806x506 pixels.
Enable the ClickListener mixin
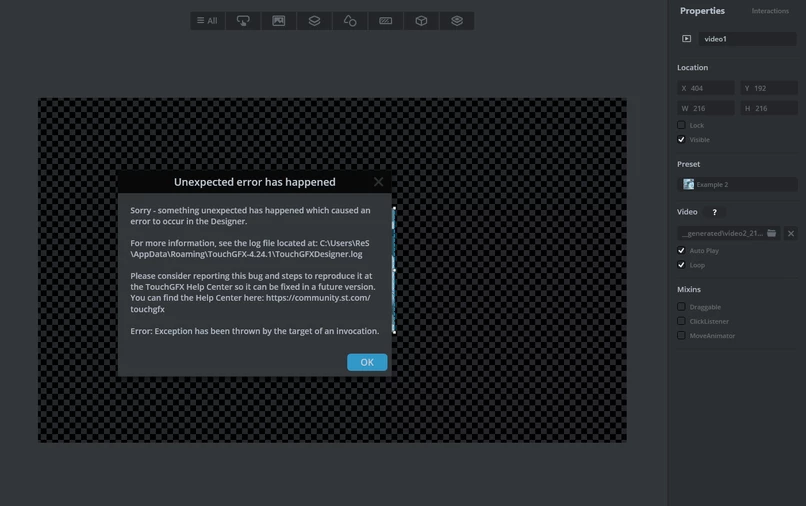pos(681,321)
